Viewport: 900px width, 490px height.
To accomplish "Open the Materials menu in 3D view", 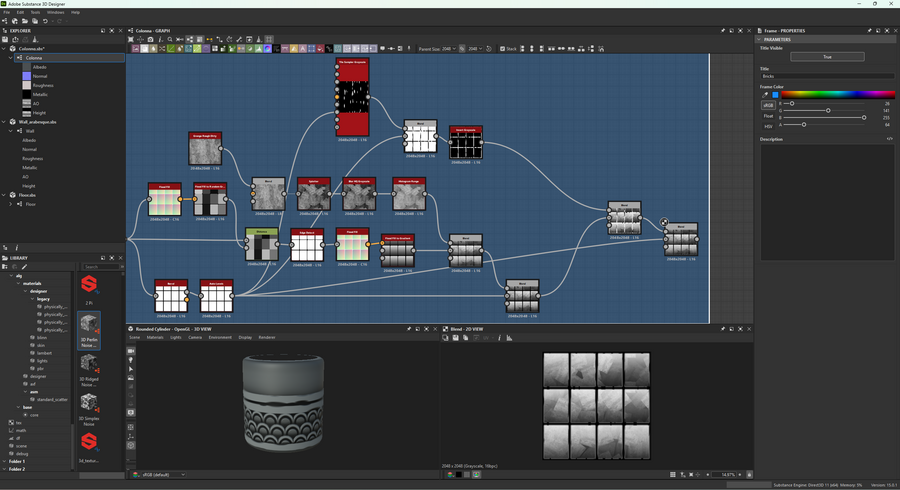I will (x=155, y=338).
